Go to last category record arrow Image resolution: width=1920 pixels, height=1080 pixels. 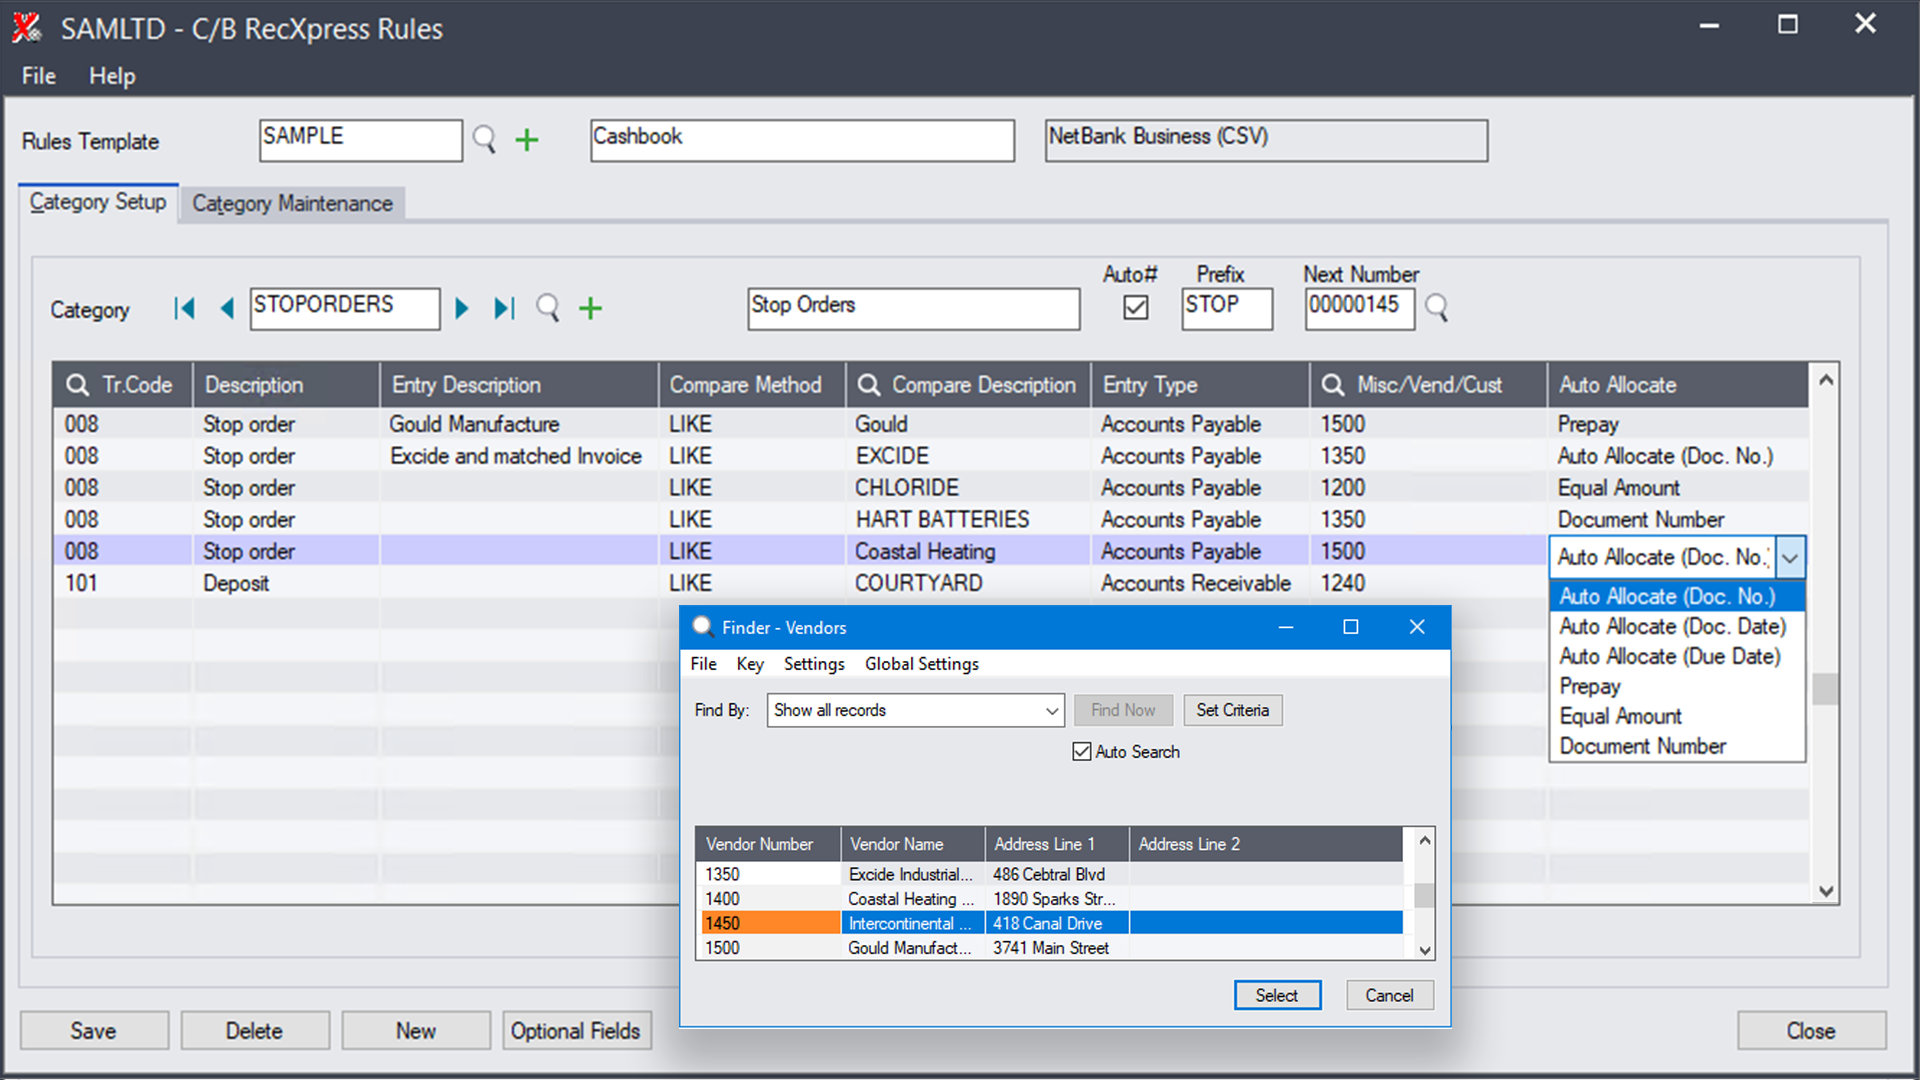click(x=504, y=308)
